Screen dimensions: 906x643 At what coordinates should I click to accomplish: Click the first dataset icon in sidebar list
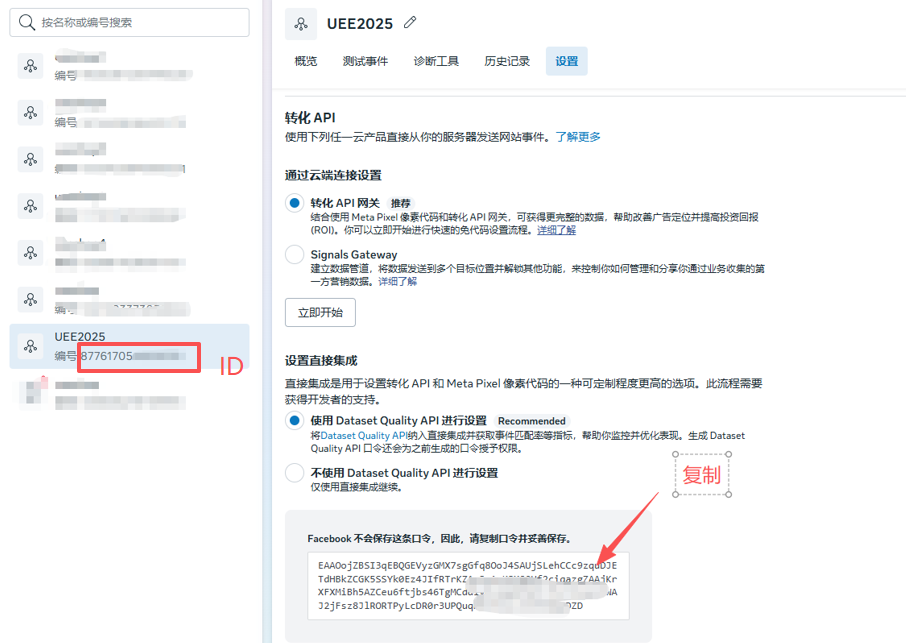30,66
